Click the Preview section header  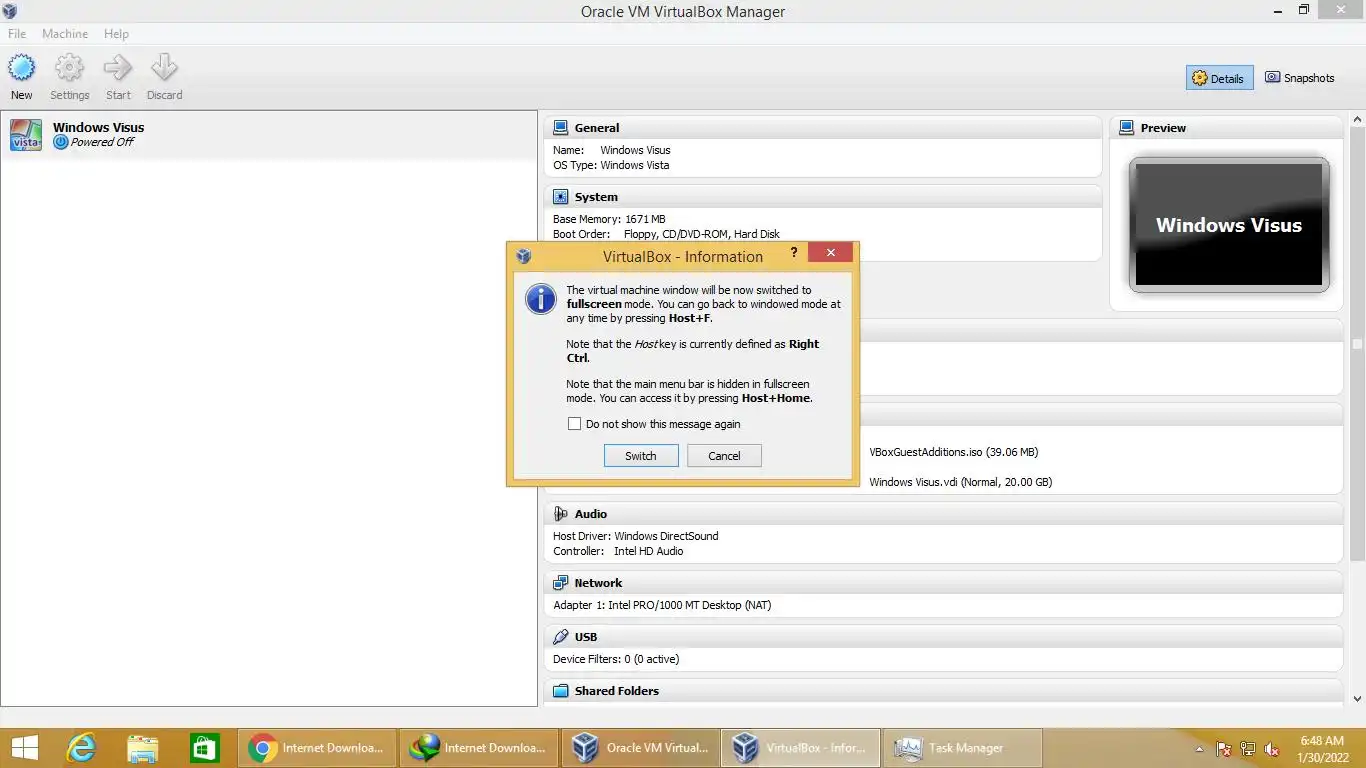tap(1226, 128)
